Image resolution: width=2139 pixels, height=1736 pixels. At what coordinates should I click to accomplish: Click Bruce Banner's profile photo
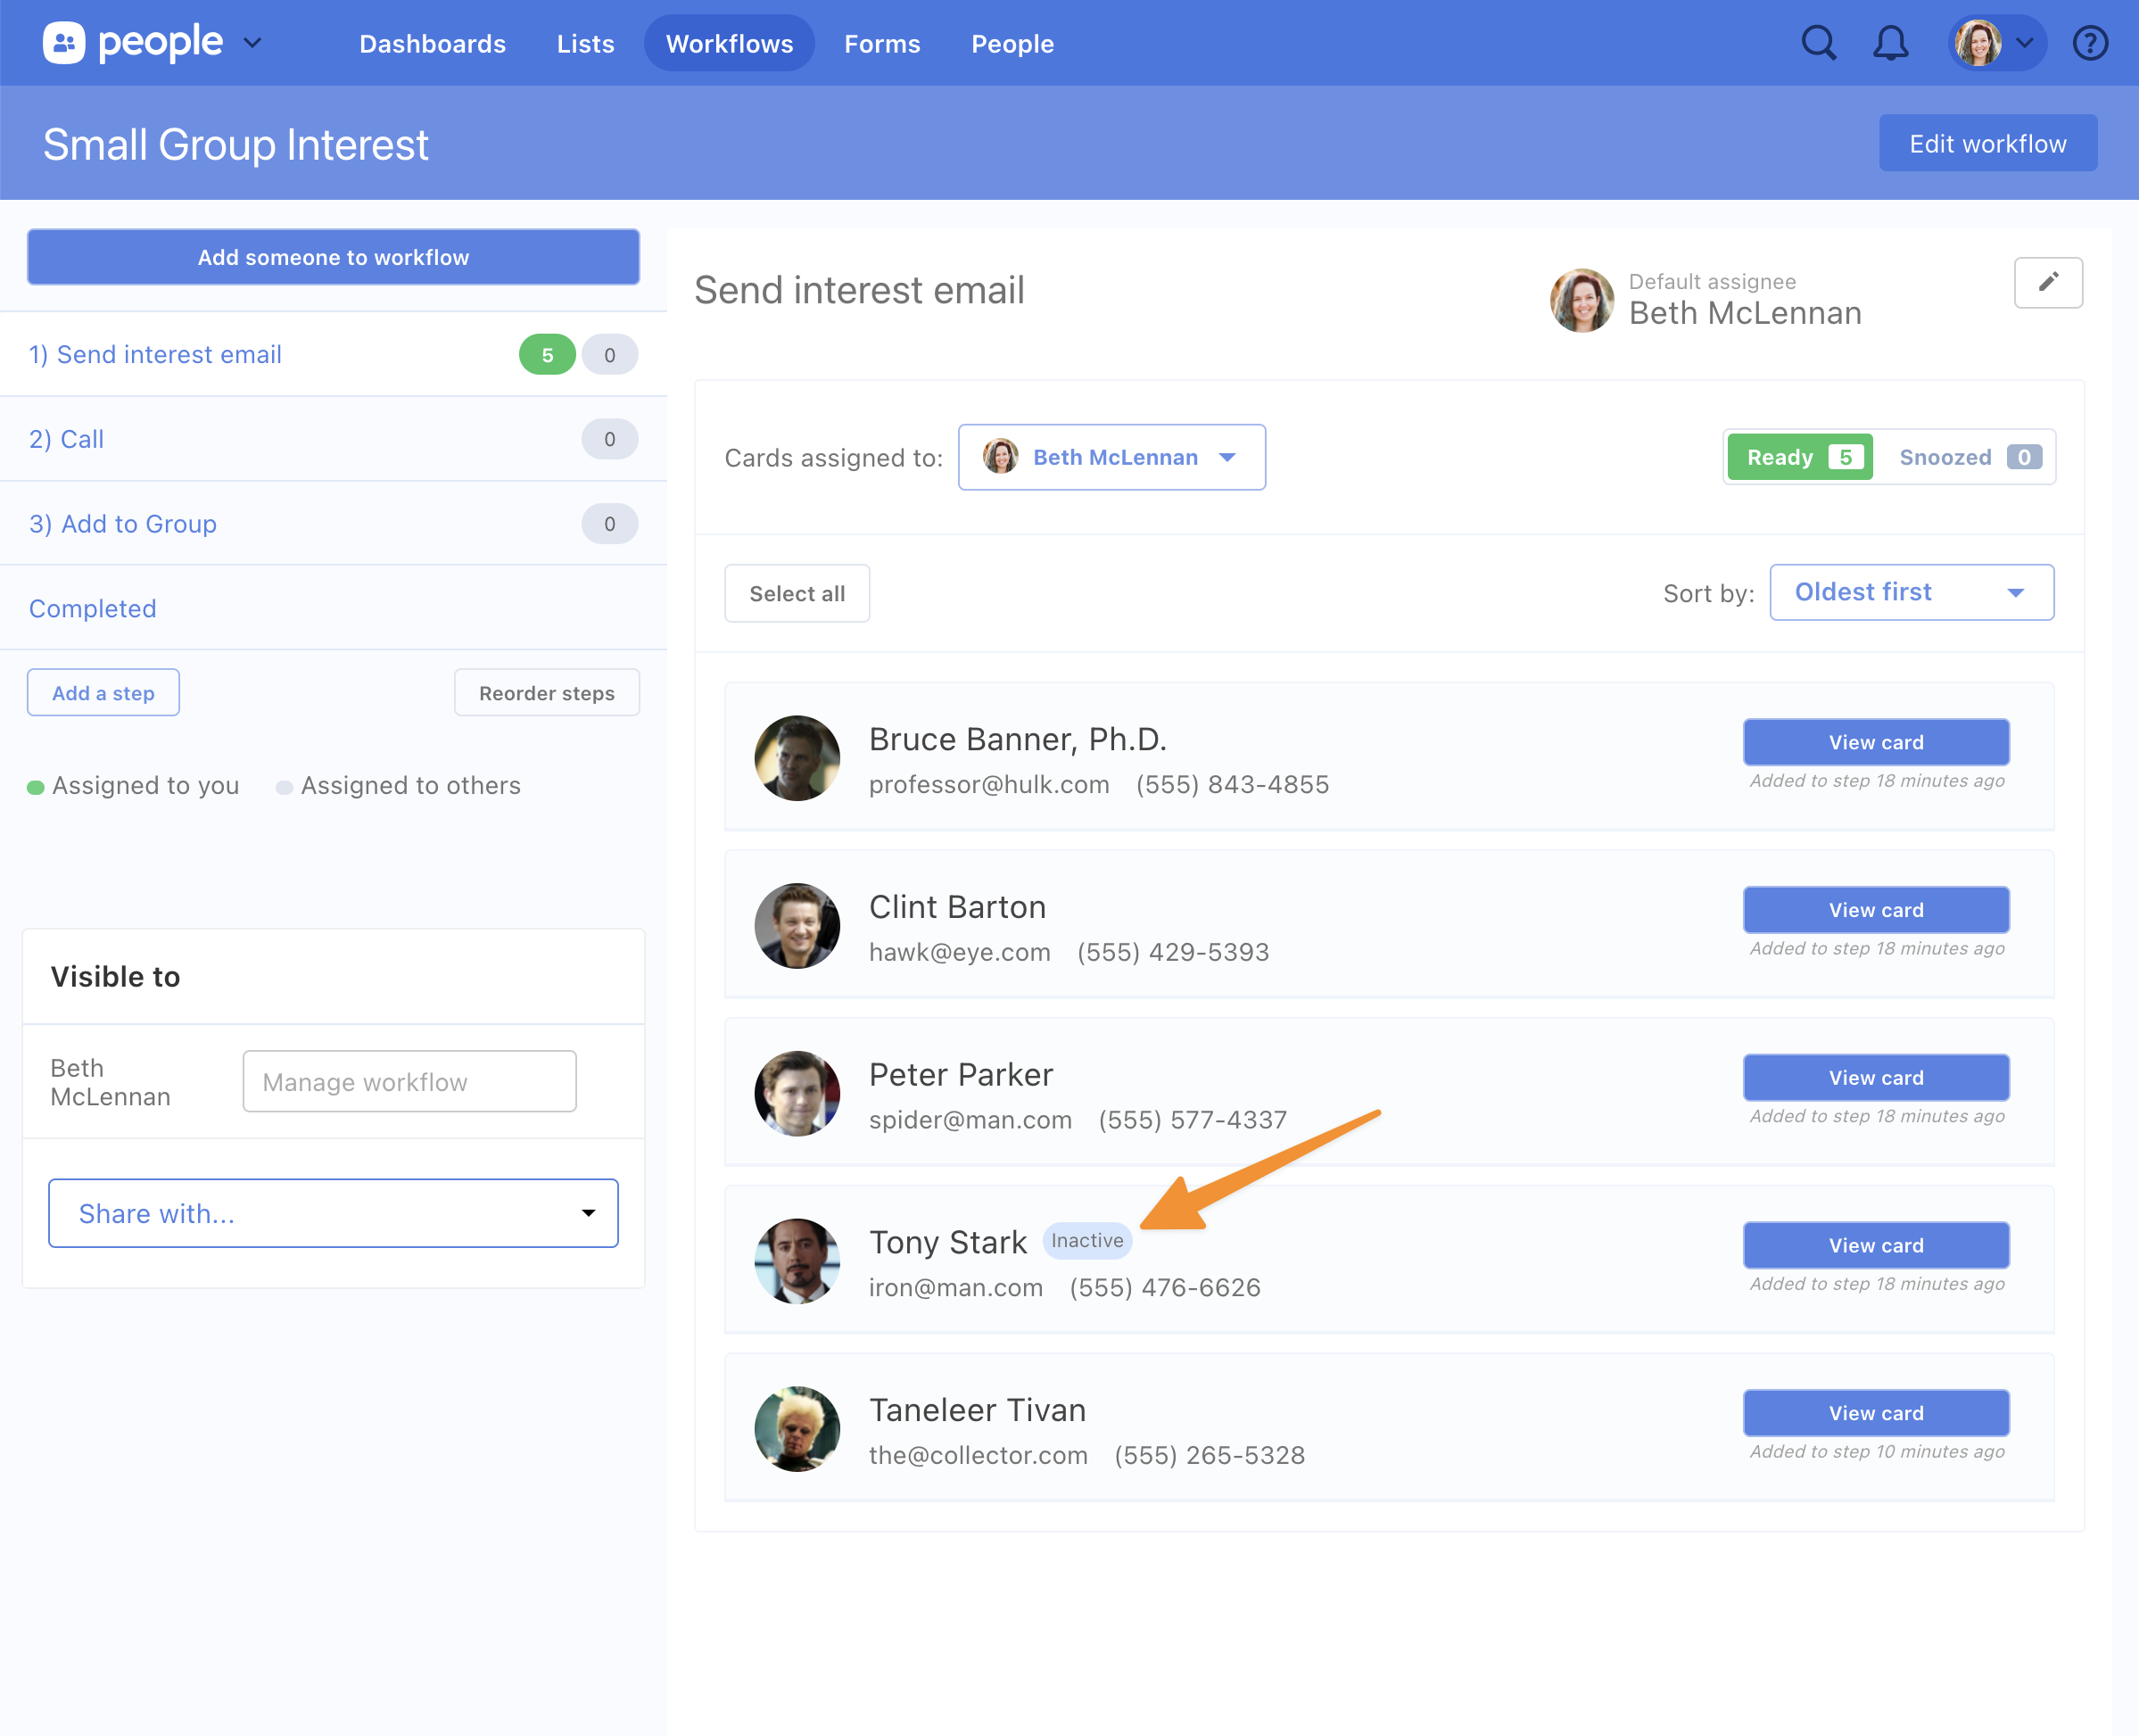point(796,757)
